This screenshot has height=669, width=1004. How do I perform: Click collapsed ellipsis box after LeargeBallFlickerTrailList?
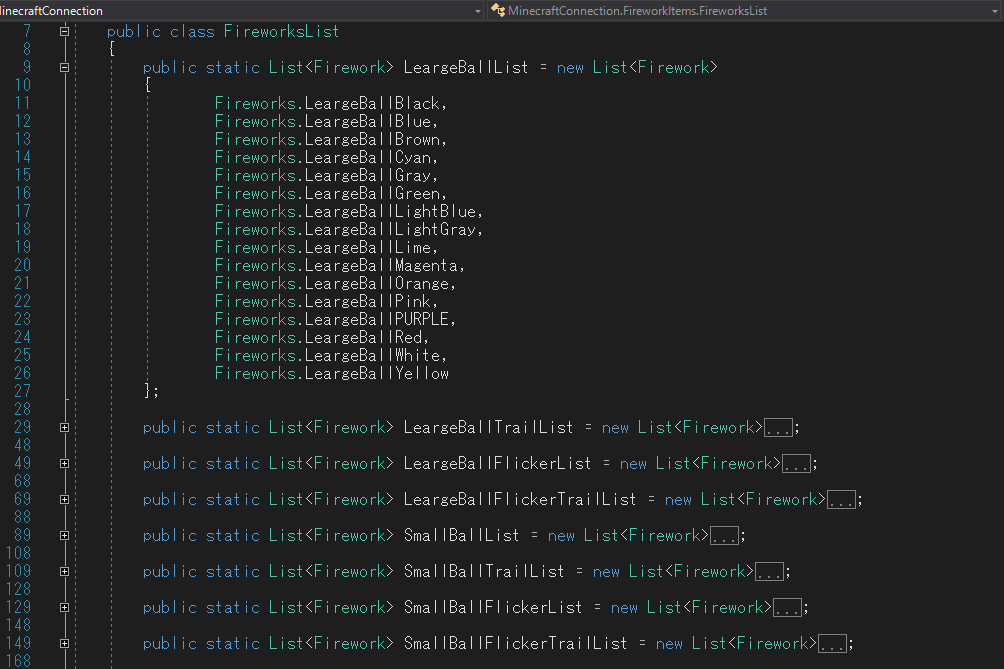click(841, 499)
